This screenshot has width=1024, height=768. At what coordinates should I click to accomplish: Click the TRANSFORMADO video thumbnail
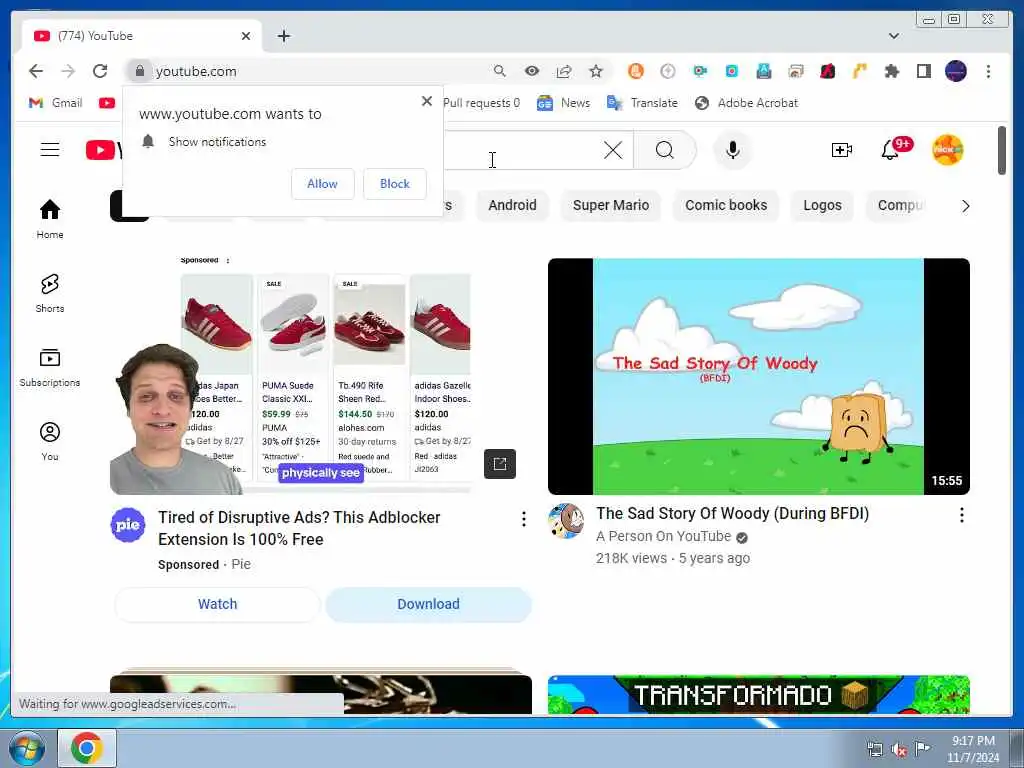tap(758, 695)
